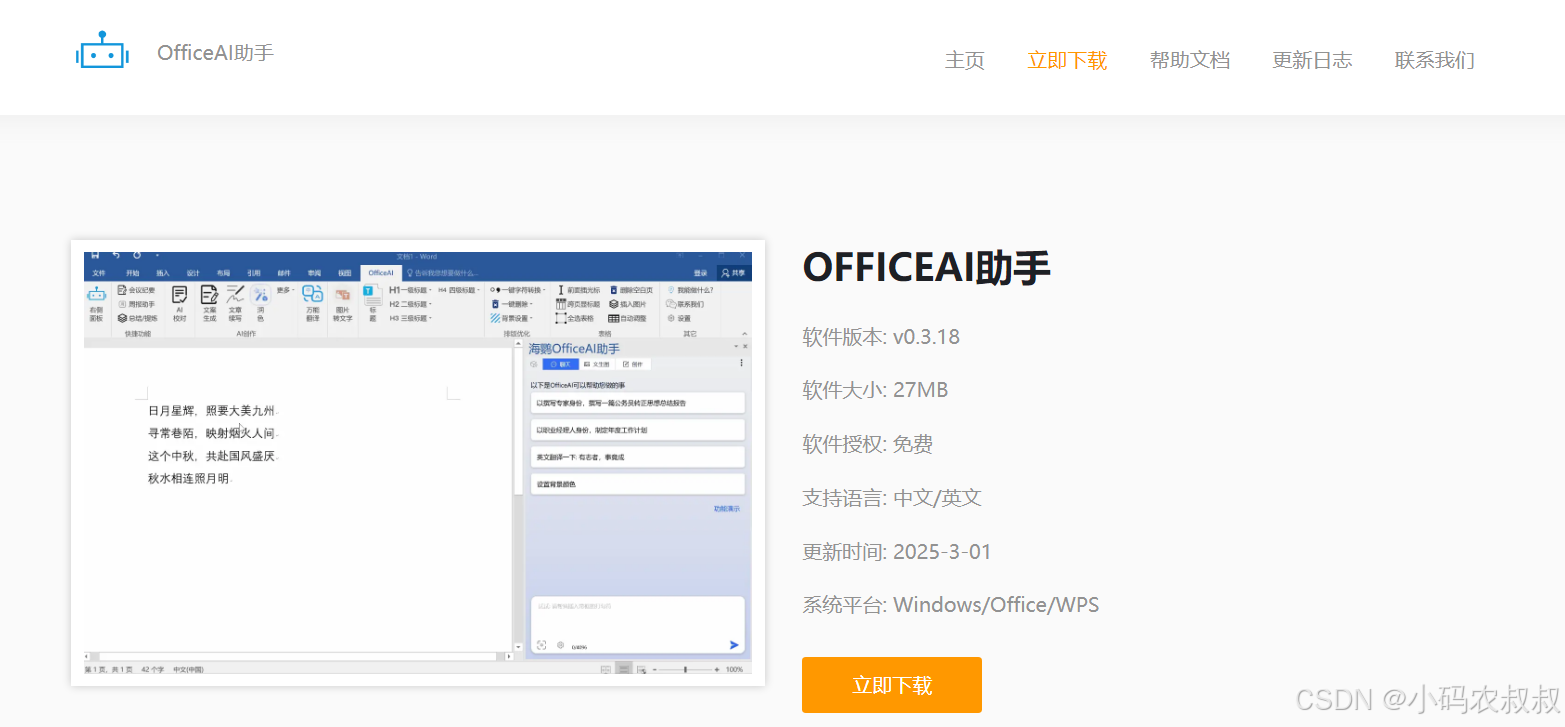The height and width of the screenshot is (727, 1565).
Task: Click the 润色 icon in the preview ribbon
Action: (x=261, y=294)
